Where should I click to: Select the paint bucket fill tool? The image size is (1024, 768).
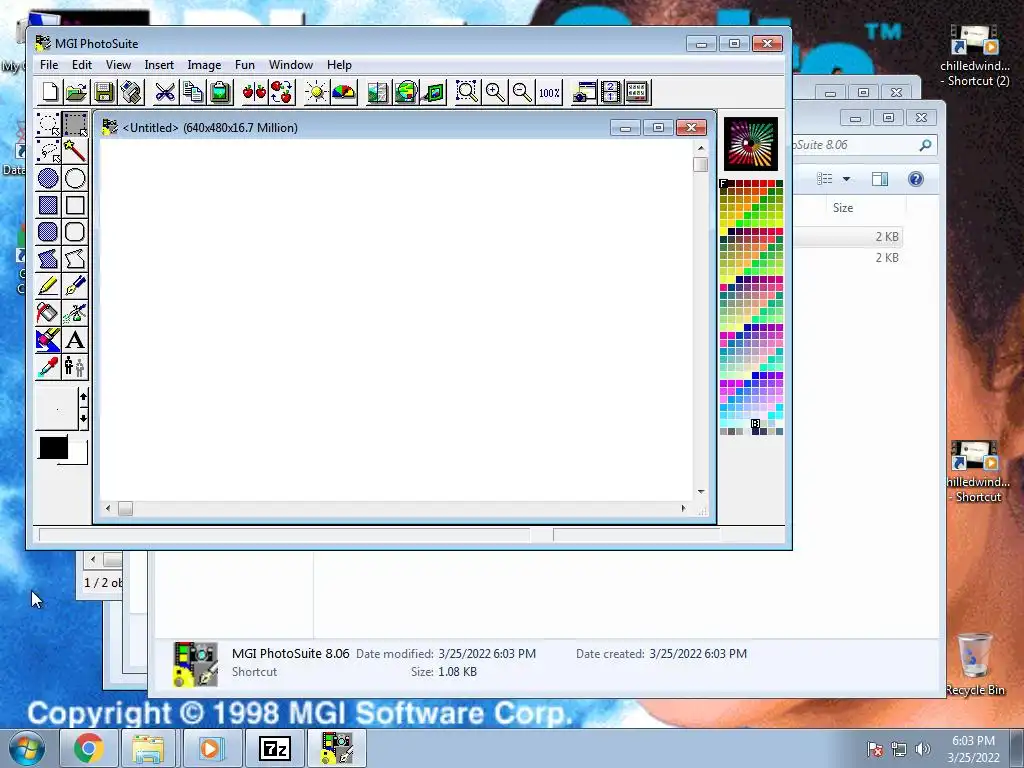[x=48, y=313]
